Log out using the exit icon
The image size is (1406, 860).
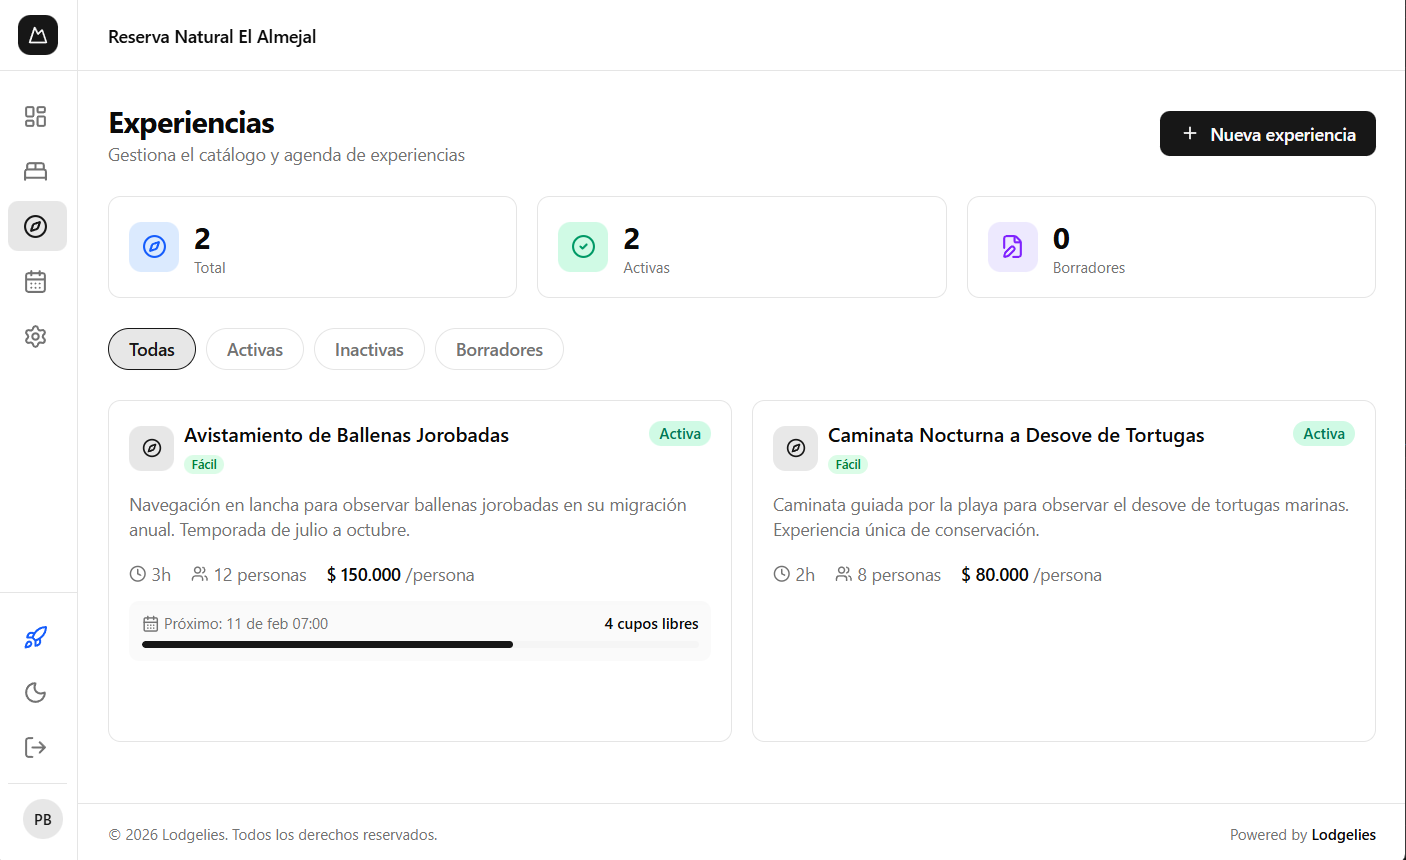[36, 747]
